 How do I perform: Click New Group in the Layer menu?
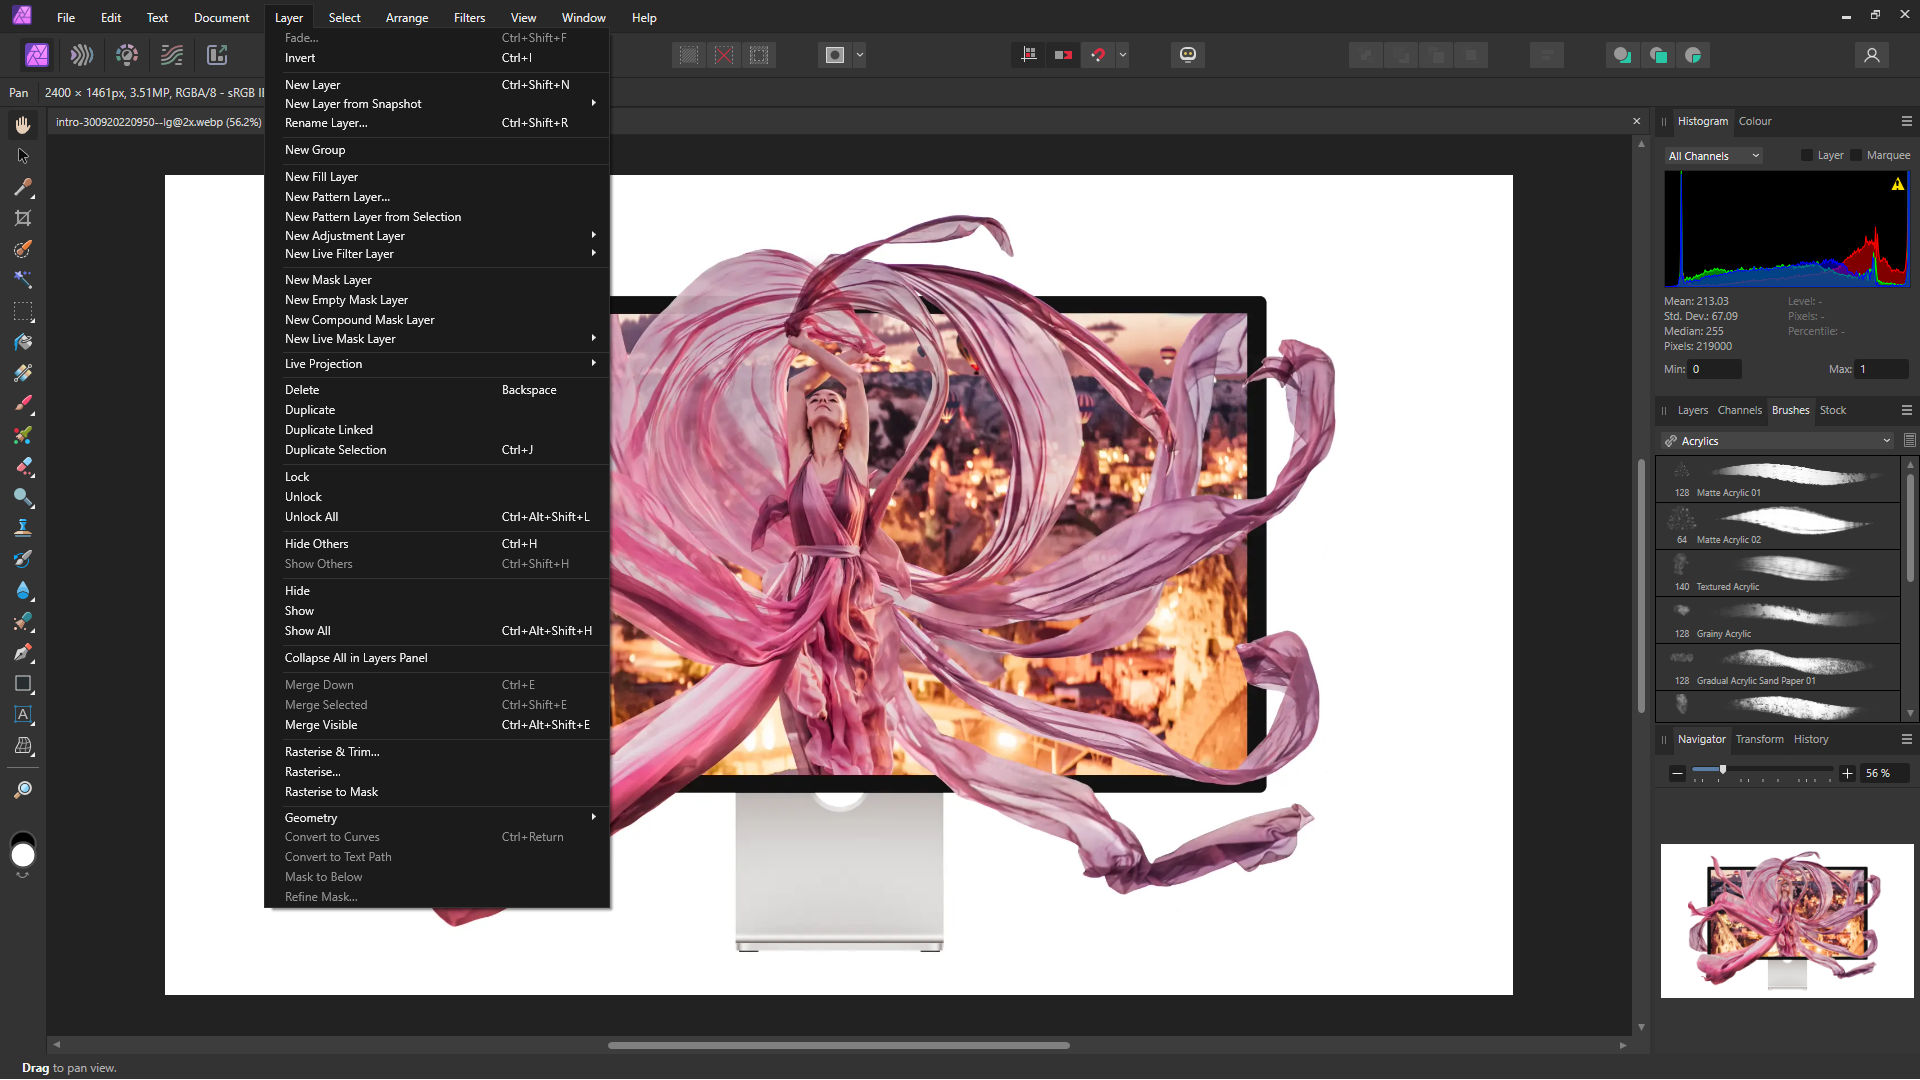coord(316,149)
